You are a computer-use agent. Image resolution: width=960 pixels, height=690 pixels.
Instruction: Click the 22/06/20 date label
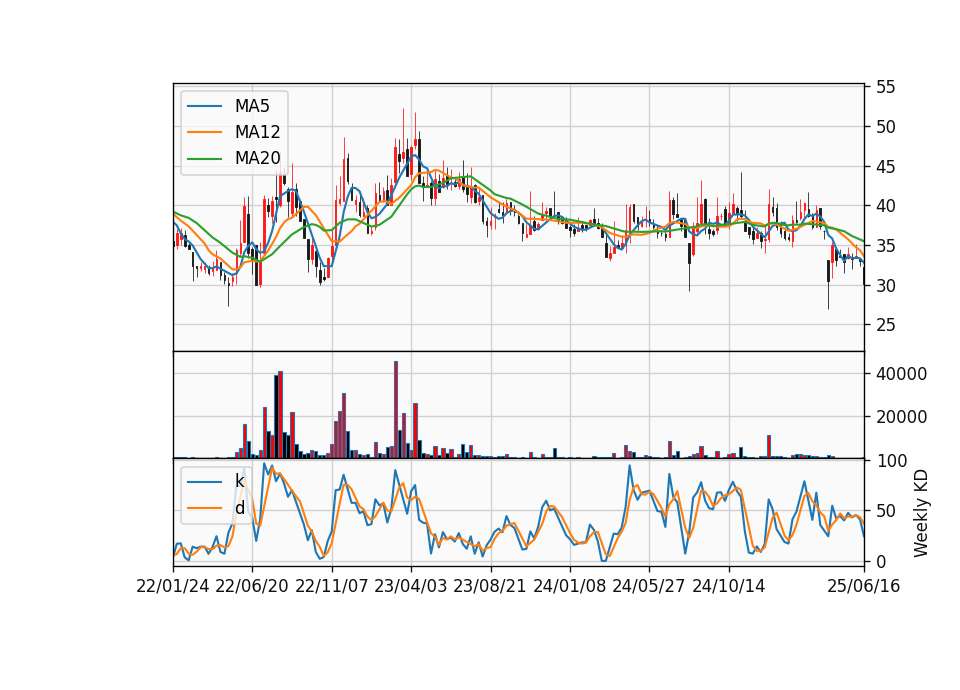click(x=252, y=587)
